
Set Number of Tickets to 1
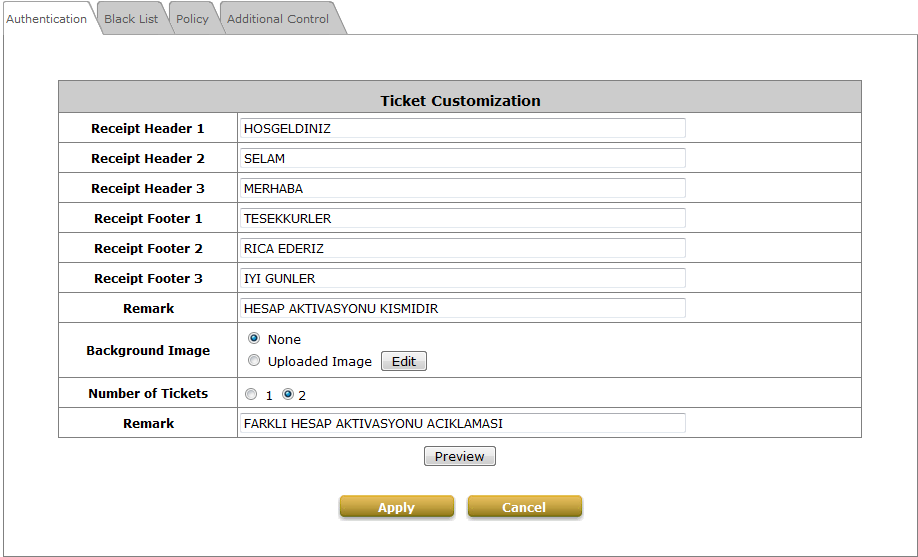coord(251,394)
